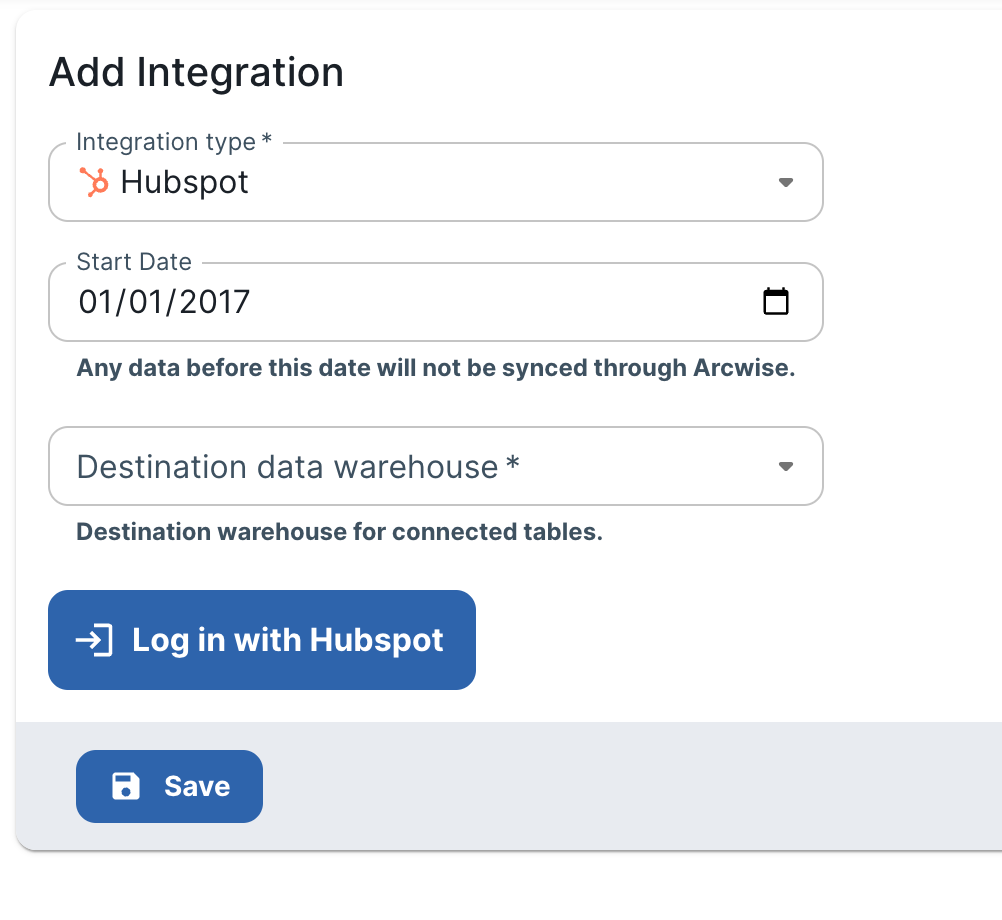1002x920 pixels.
Task: Open the Integration type combo box
Action: [x=435, y=182]
